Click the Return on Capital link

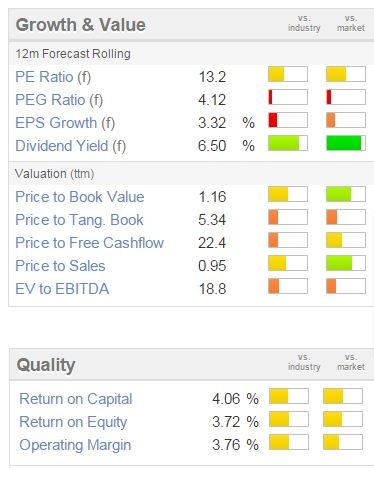coord(76,399)
